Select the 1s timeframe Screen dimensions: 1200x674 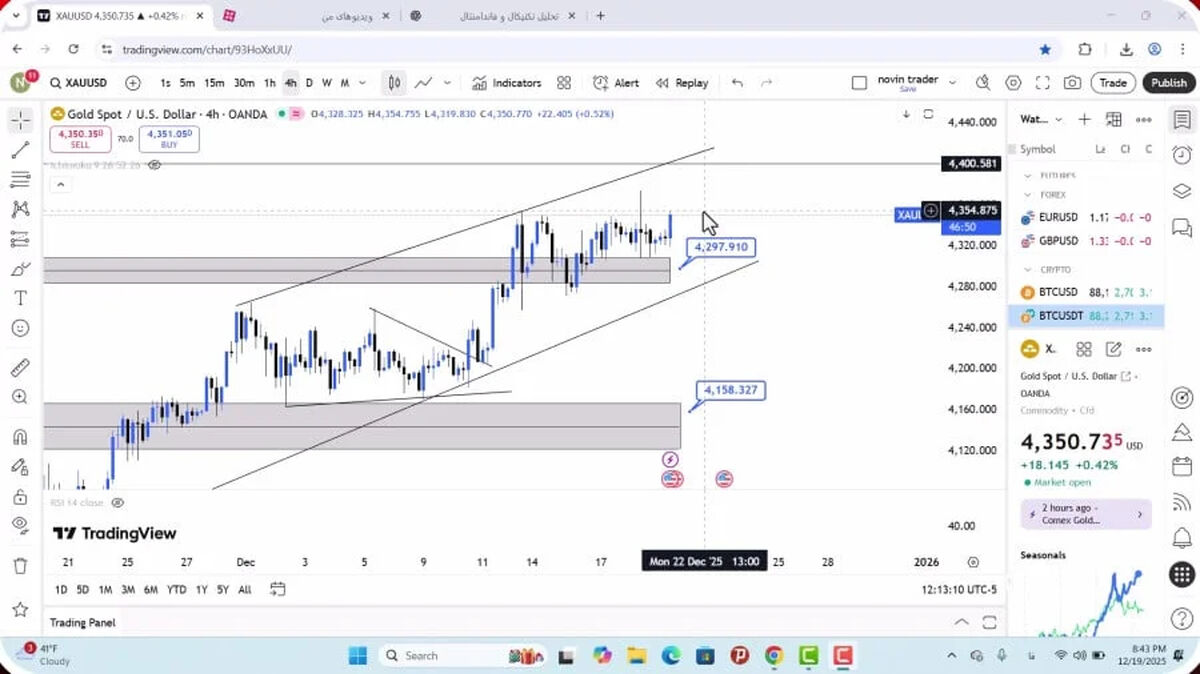tap(165, 83)
